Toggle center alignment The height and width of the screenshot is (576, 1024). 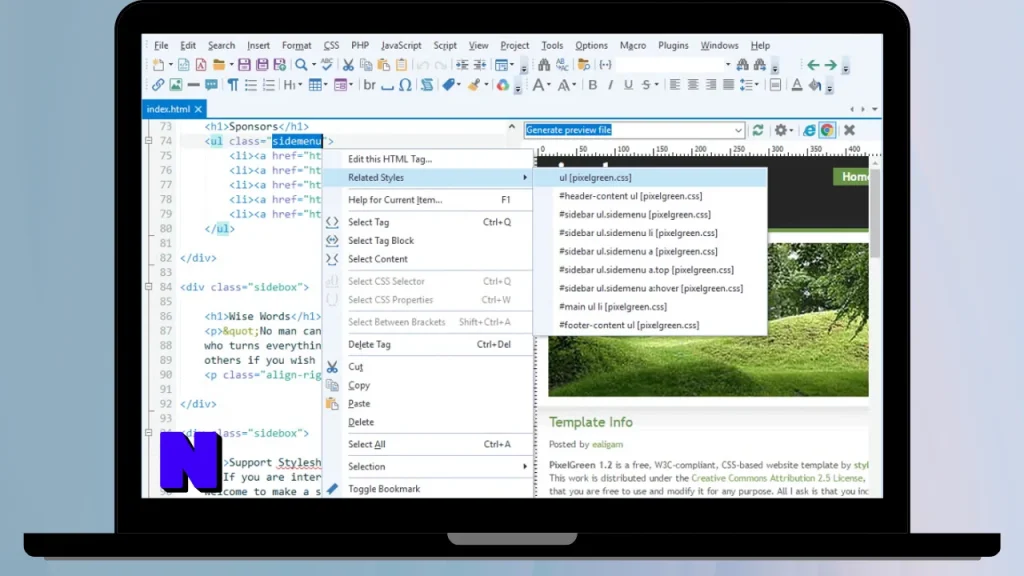point(692,85)
